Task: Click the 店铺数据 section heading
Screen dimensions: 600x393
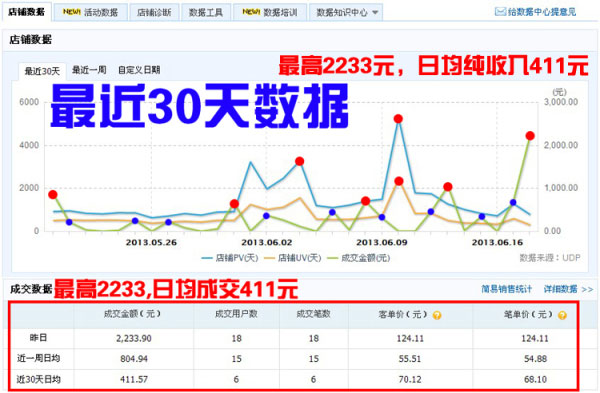Action: [30, 39]
